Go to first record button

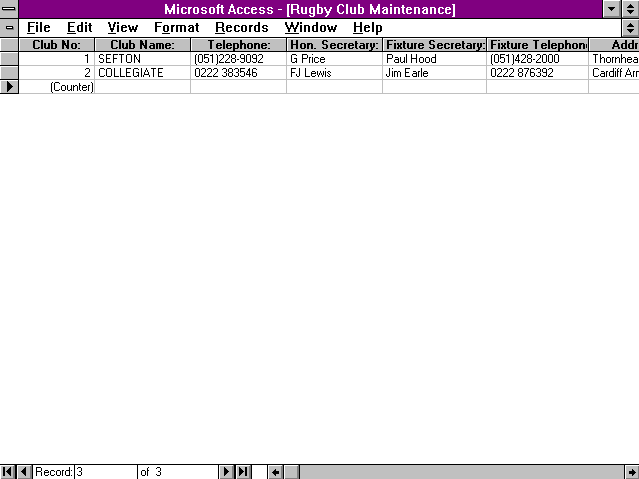click(x=8, y=472)
